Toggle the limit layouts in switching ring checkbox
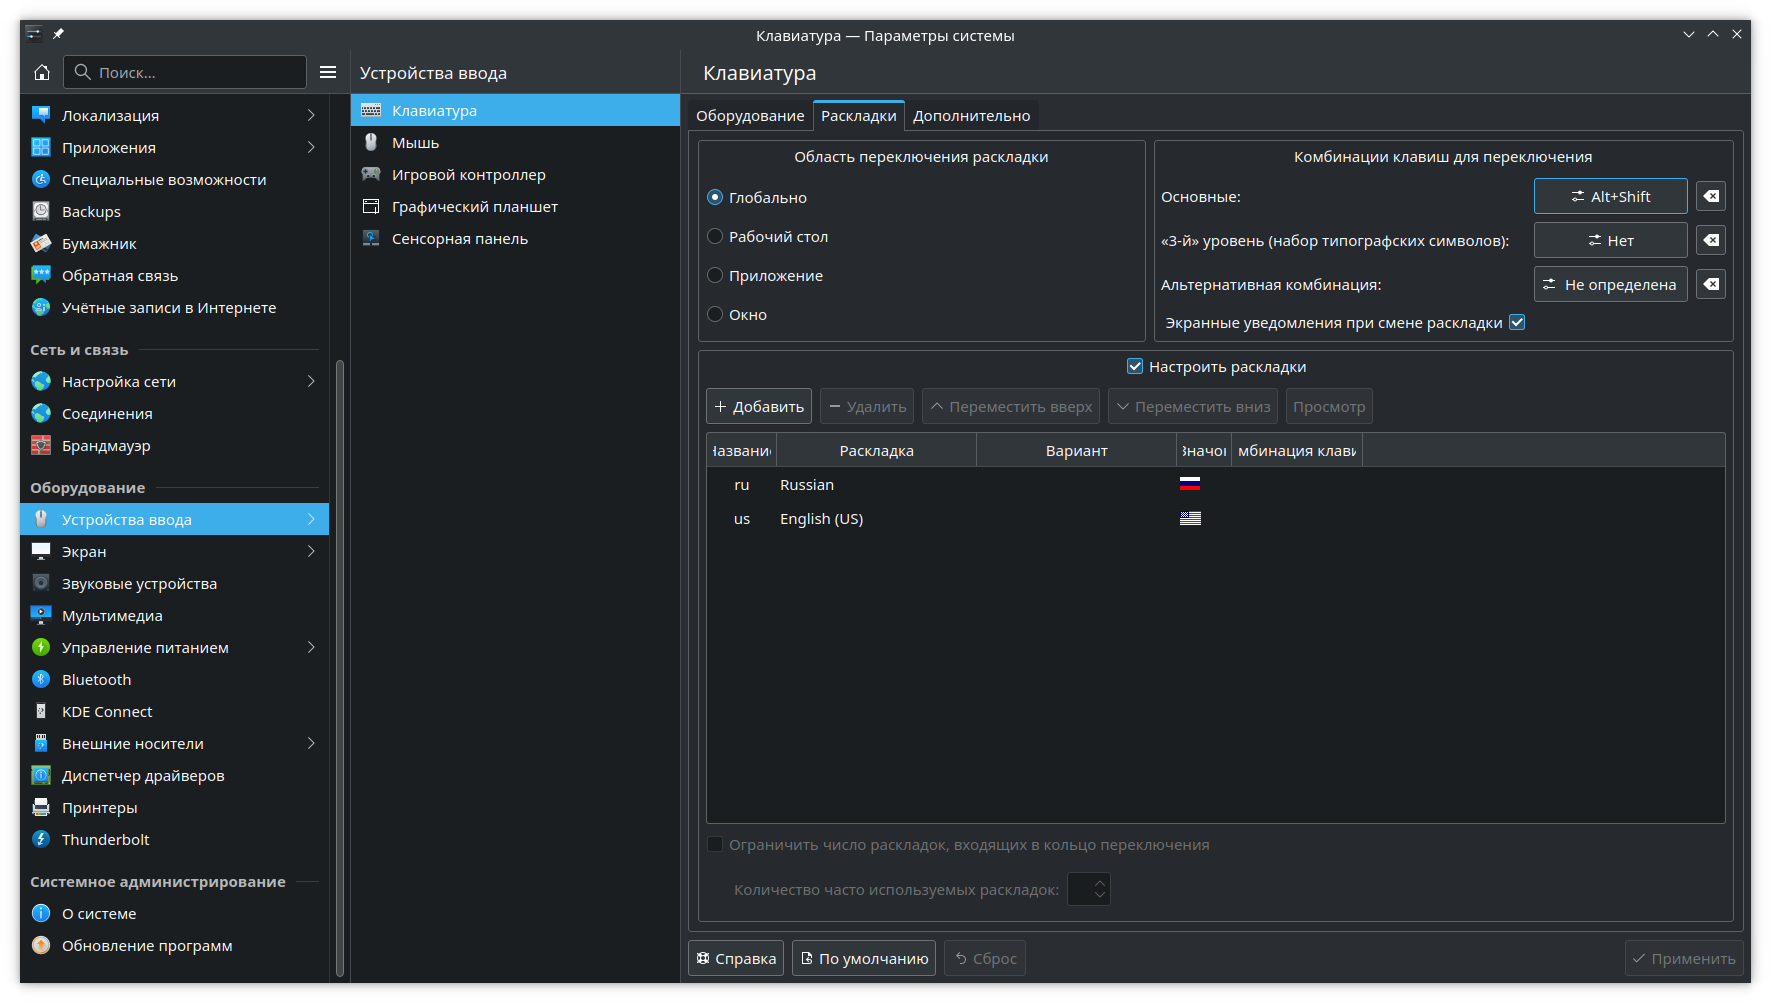This screenshot has height=1003, width=1771. 715,844
